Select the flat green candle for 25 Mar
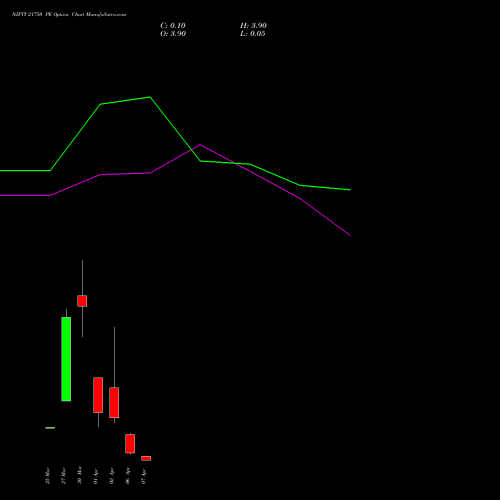The image size is (500, 500). tap(50, 428)
